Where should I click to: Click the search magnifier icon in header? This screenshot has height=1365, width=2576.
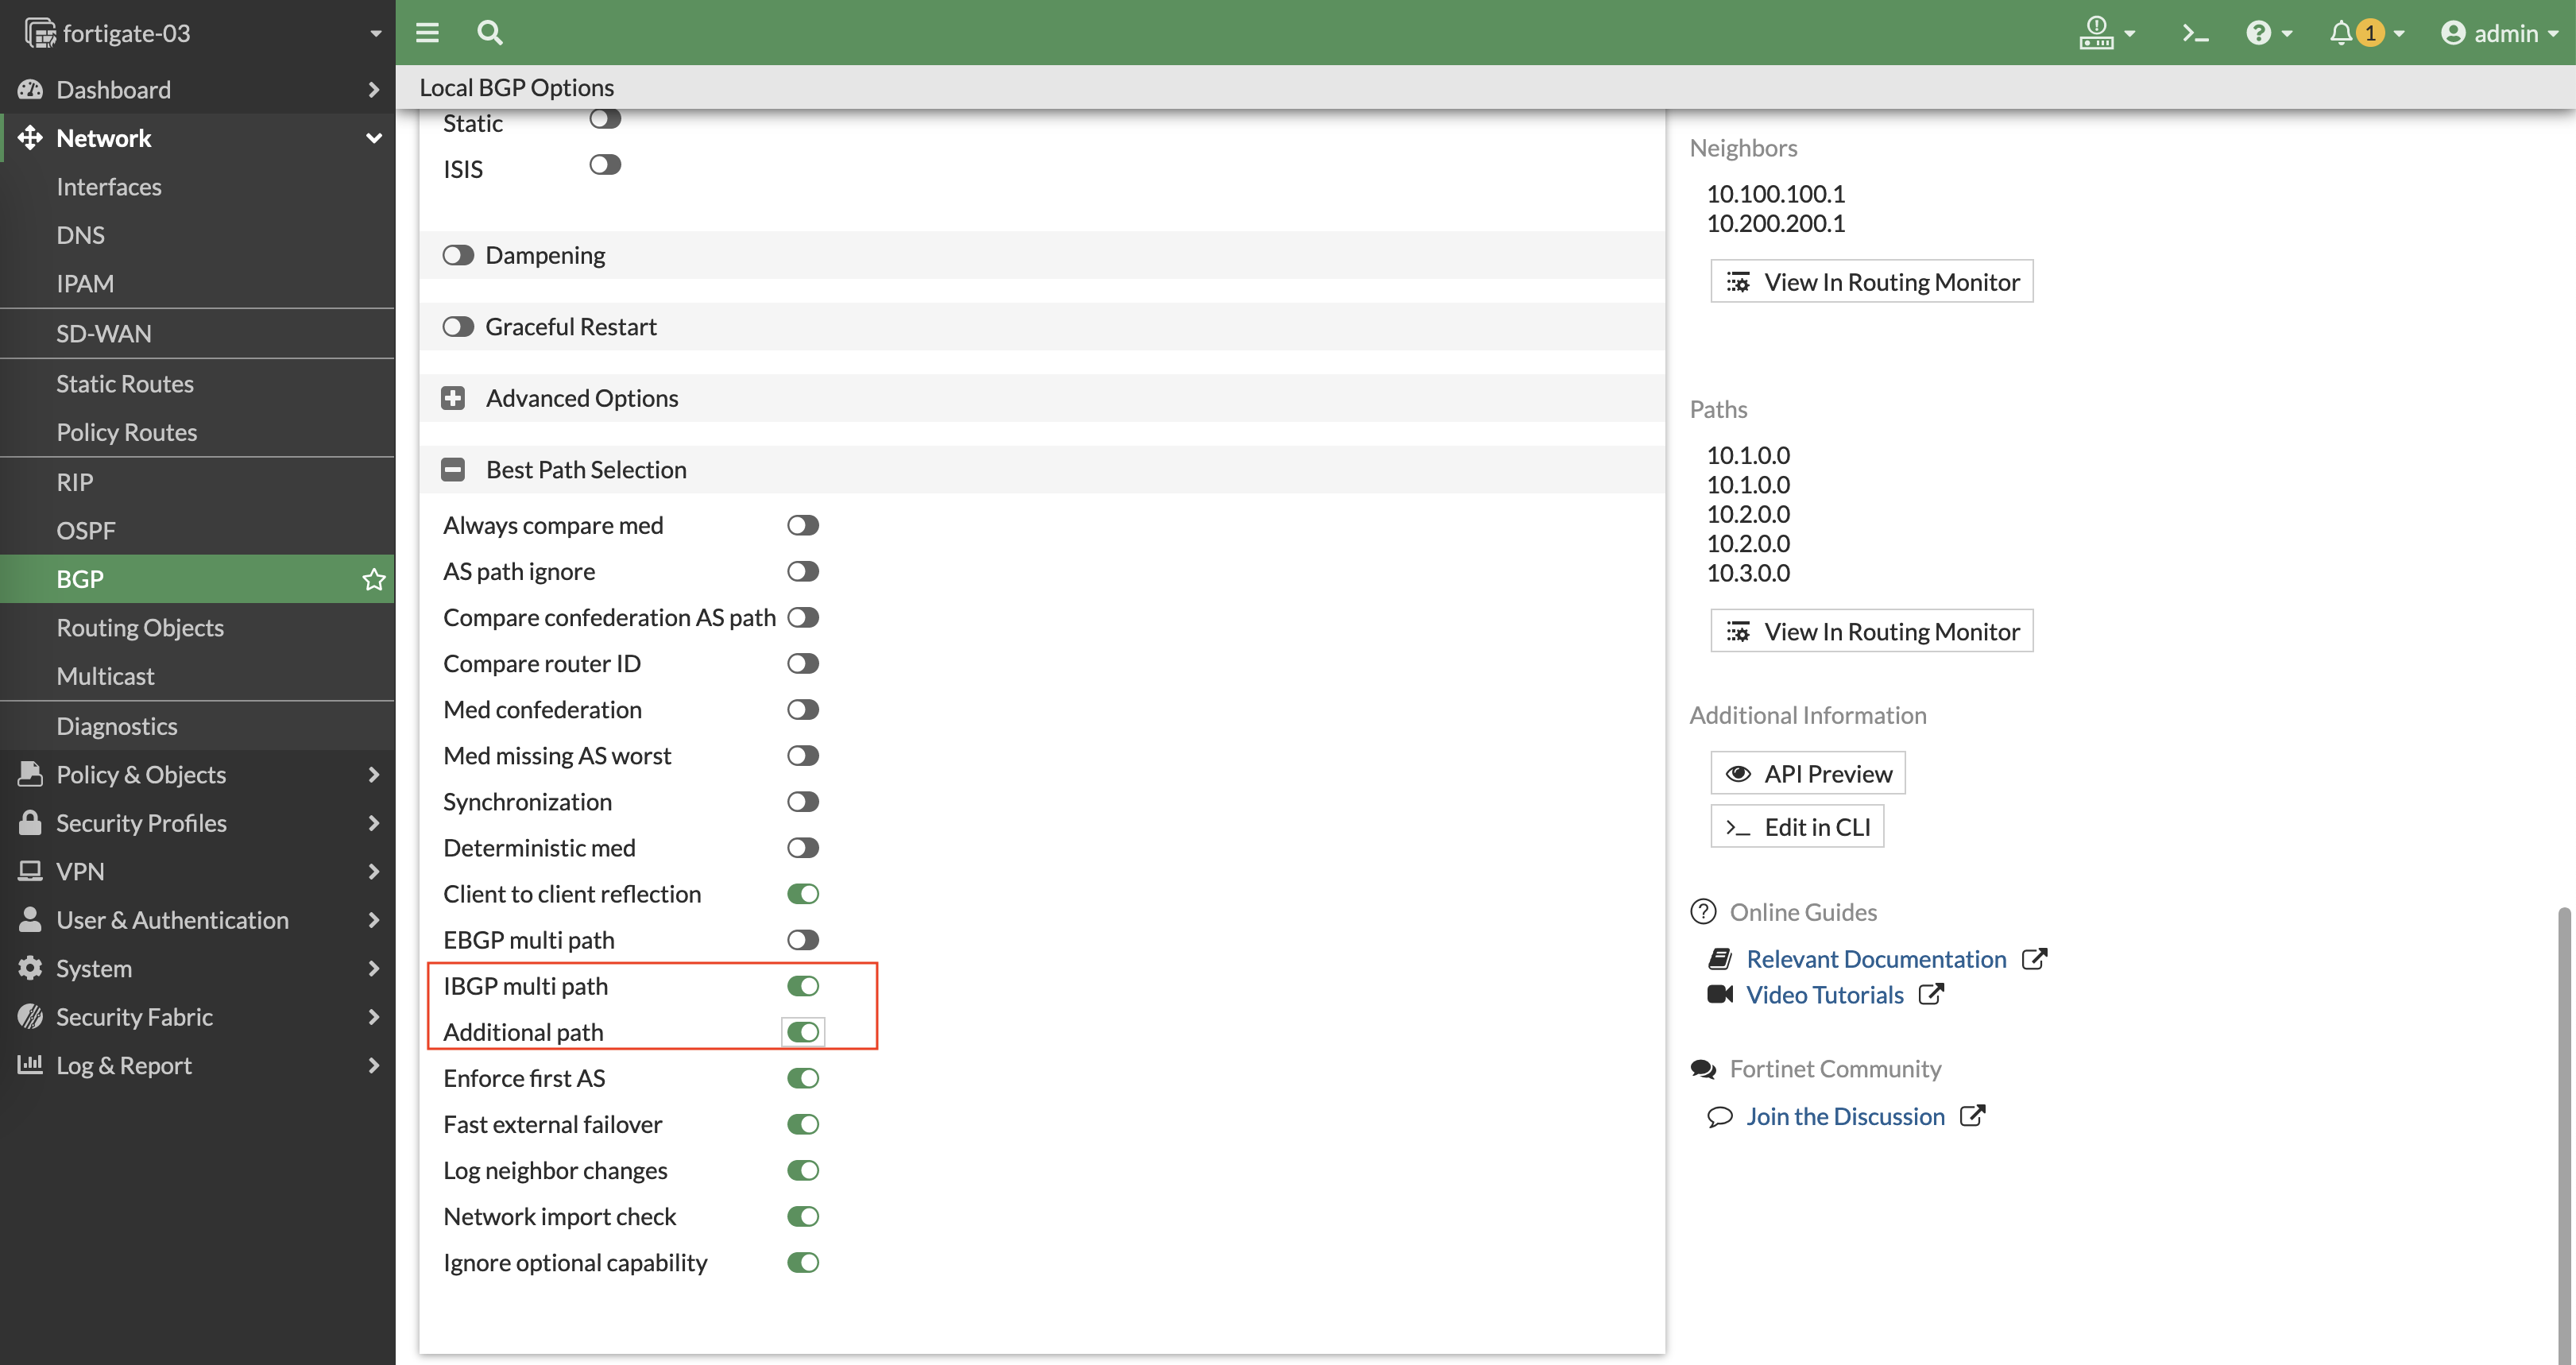click(489, 33)
